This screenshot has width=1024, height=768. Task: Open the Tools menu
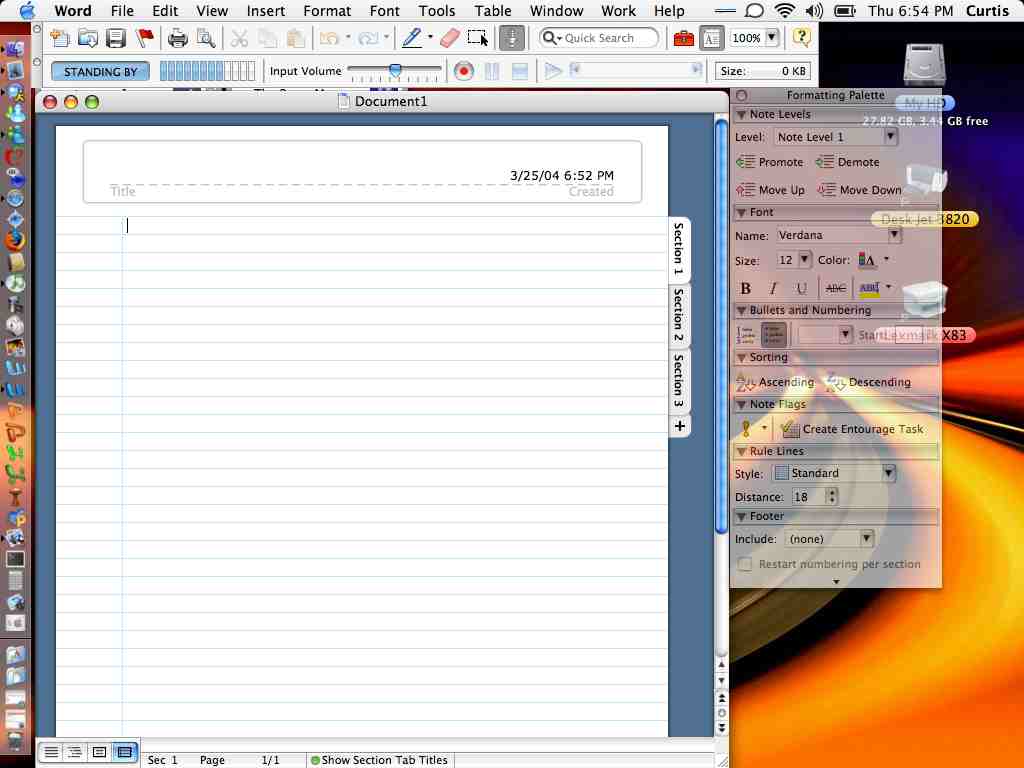point(436,10)
